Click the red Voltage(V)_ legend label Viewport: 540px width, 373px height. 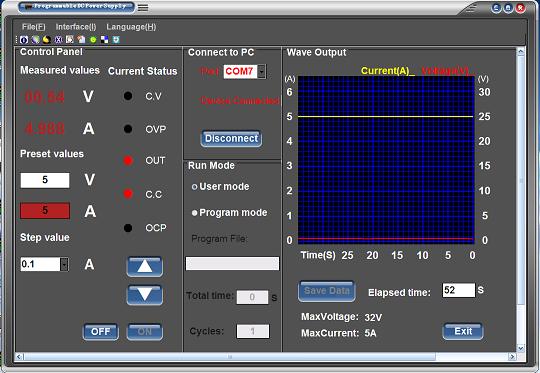(x=447, y=71)
